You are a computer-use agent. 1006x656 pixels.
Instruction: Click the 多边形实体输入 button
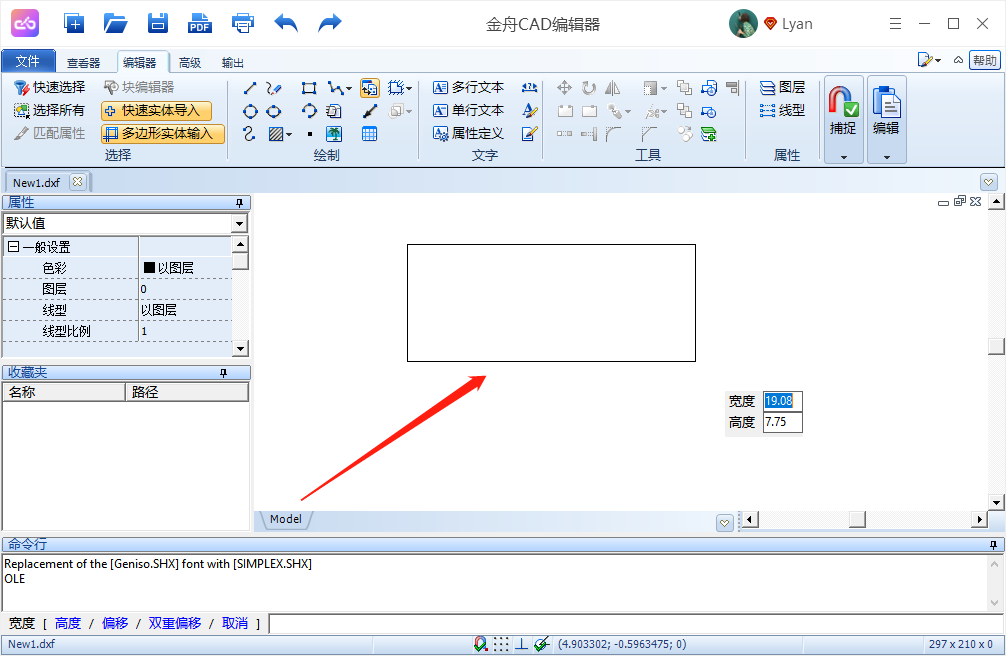click(x=163, y=134)
